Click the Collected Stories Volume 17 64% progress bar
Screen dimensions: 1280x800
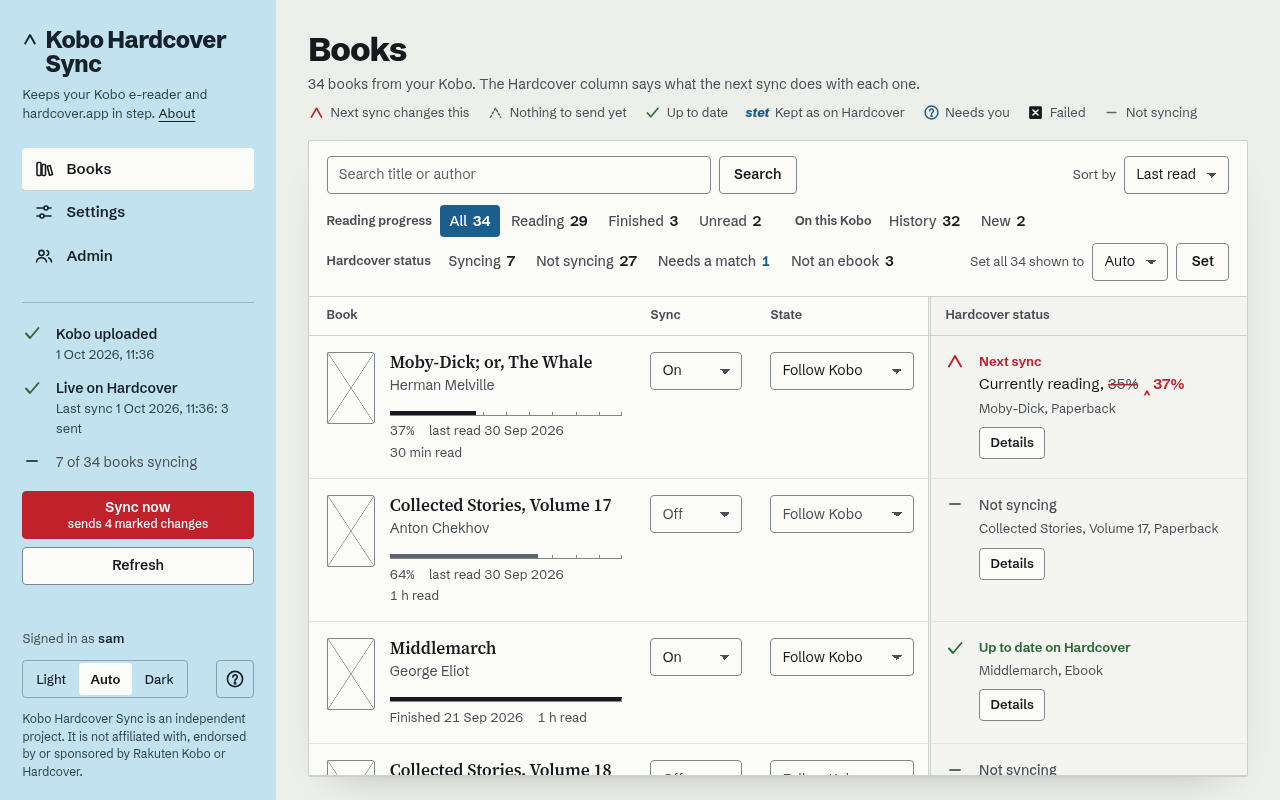[506, 556]
